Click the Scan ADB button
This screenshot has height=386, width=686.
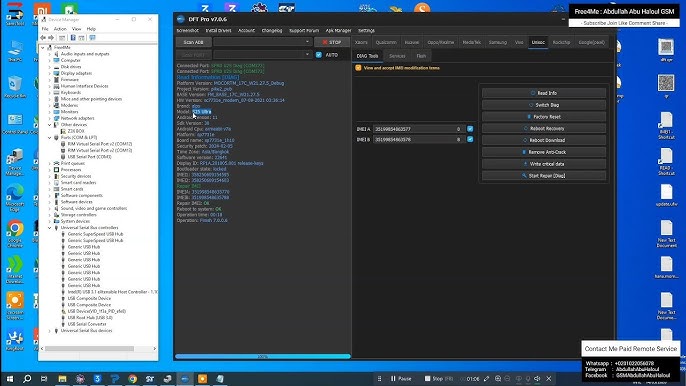pyautogui.click(x=193, y=42)
